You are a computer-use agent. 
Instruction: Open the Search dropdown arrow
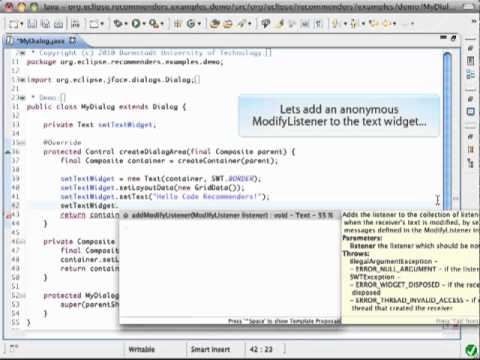pos(249,24)
